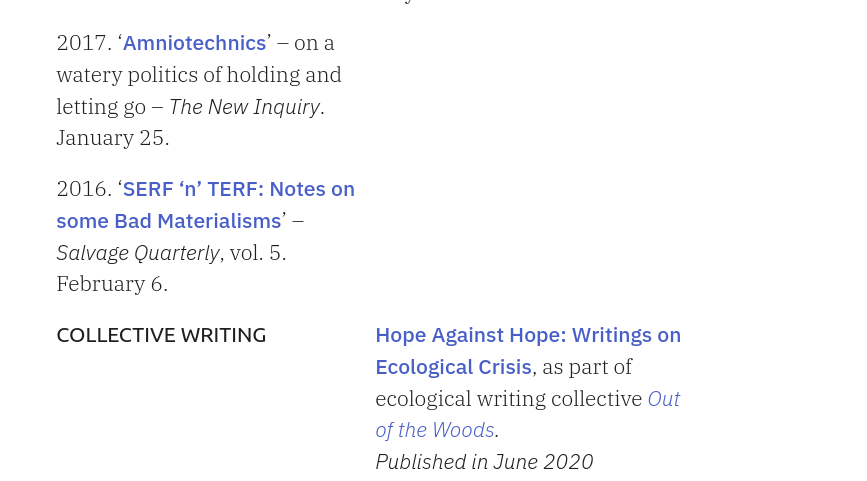The width and height of the screenshot is (867, 481).
Task: Open the 'Amniotechnics' article link
Action: pyautogui.click(x=195, y=43)
